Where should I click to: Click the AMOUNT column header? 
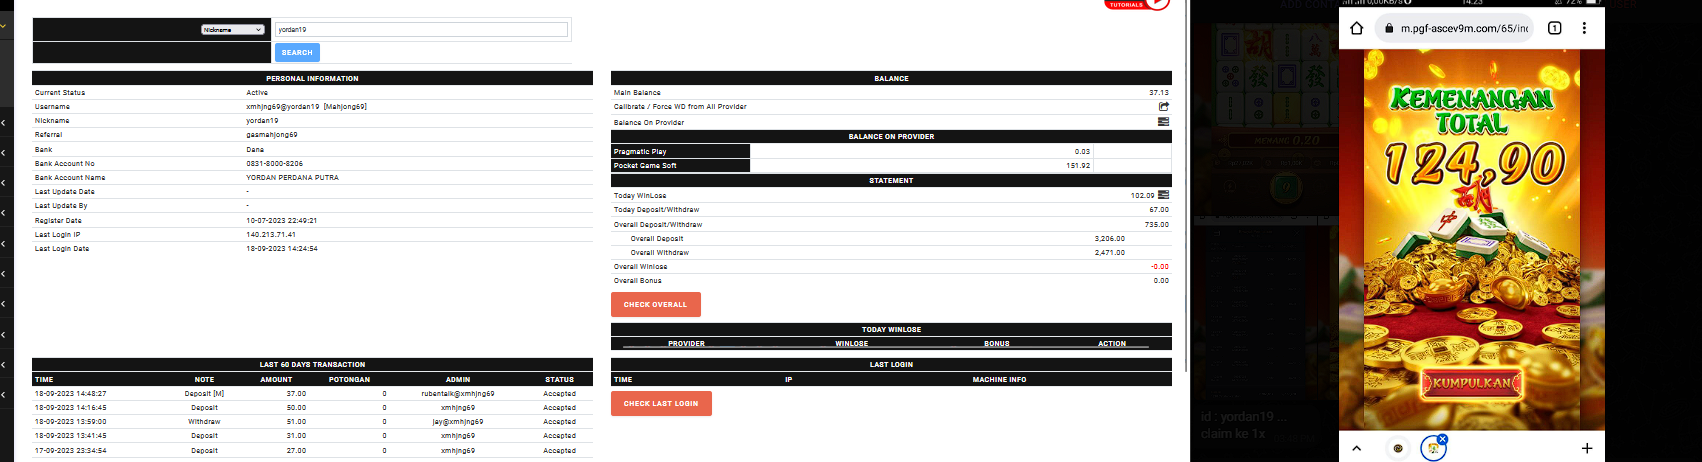(277, 380)
